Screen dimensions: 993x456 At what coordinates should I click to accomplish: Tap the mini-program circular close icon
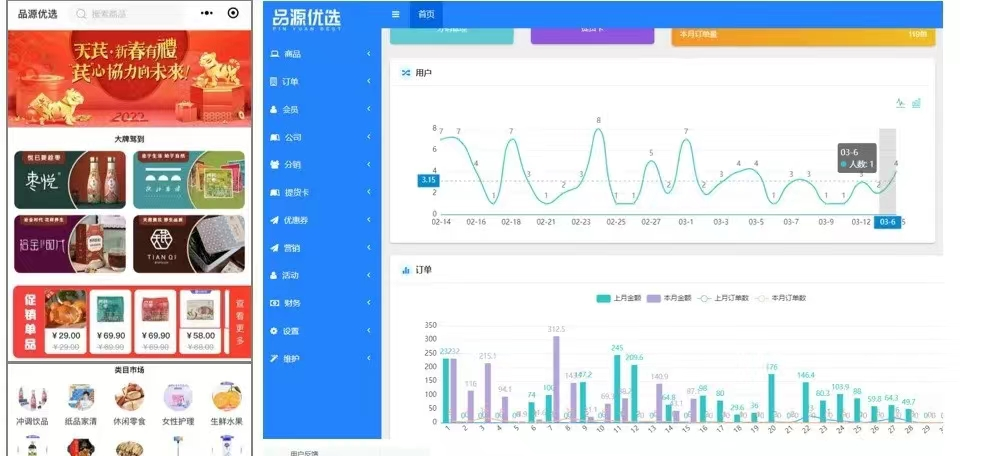233,13
